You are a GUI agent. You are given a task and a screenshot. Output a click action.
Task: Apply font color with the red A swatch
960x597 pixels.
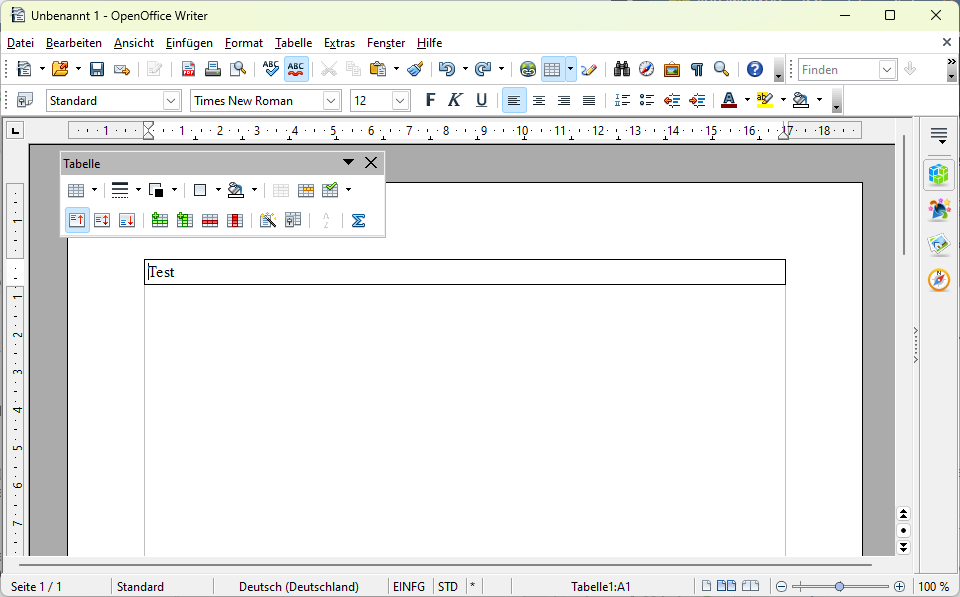(729, 100)
